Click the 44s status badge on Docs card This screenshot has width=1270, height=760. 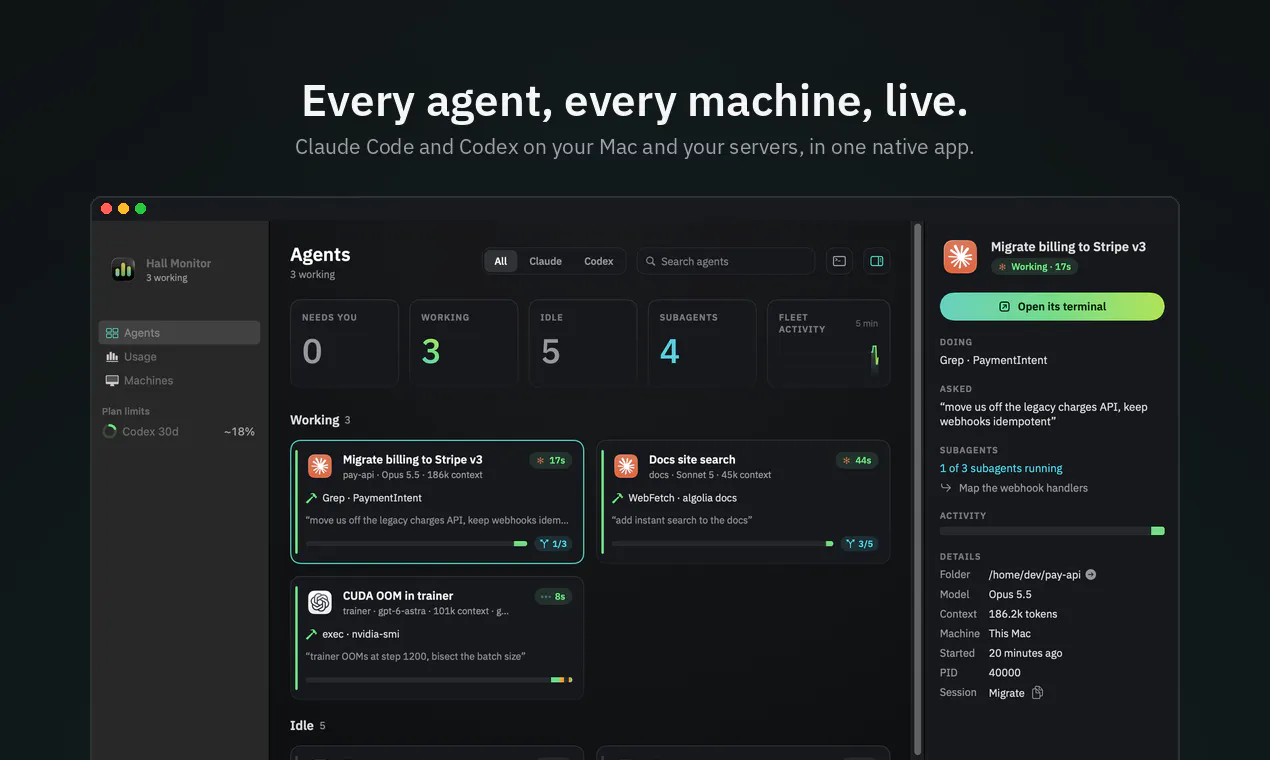tap(857, 460)
